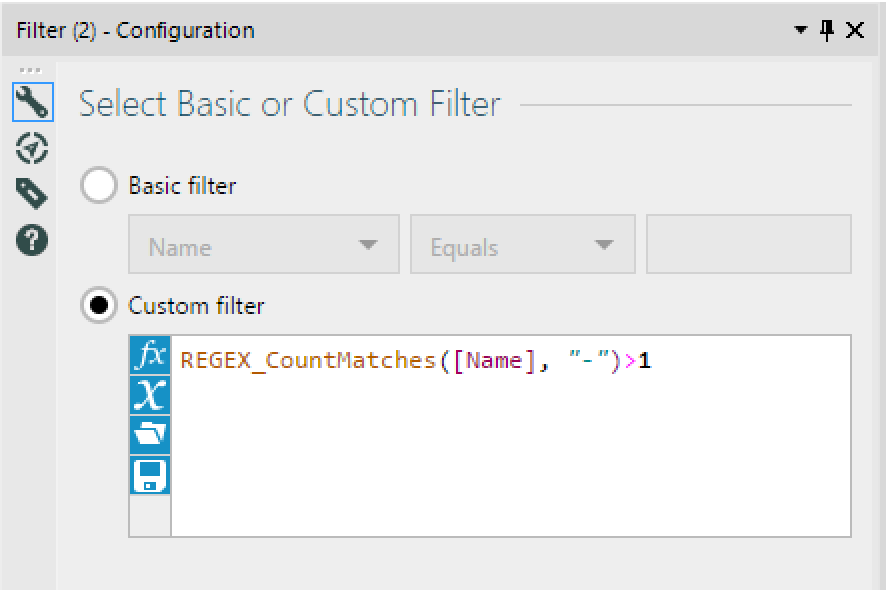Open the Configuration wrench tab
Screen dimensions: 886x590
click(33, 103)
